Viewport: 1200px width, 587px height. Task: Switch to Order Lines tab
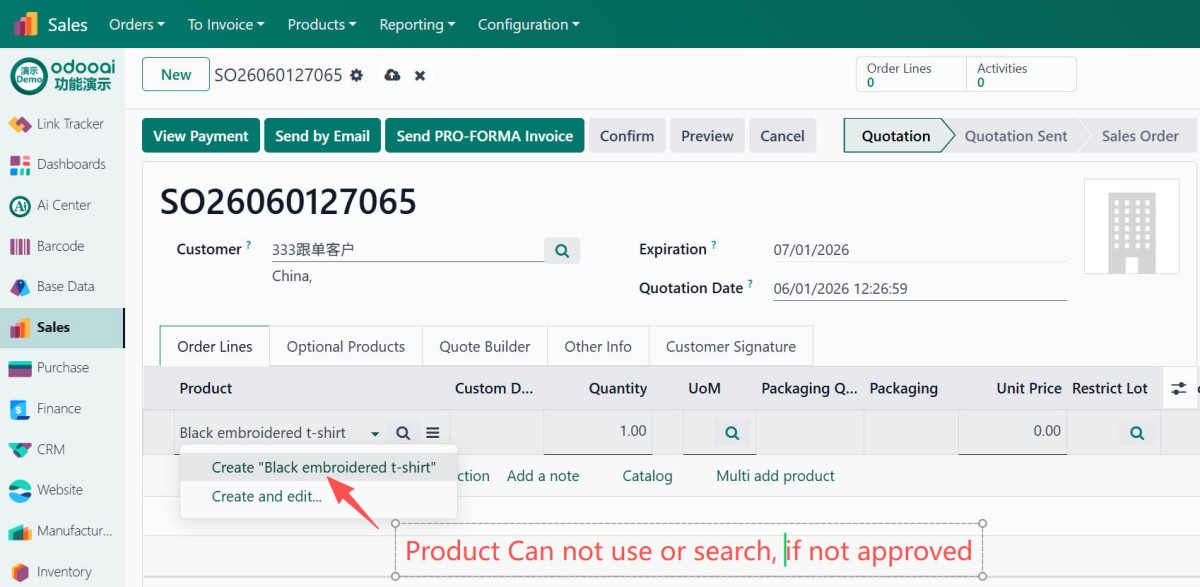(215, 346)
